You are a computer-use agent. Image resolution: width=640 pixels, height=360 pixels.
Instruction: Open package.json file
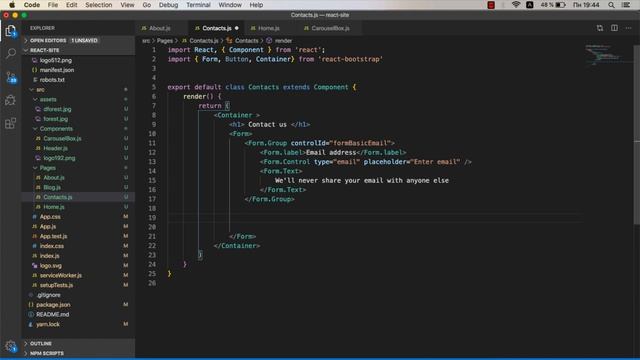coord(78,305)
